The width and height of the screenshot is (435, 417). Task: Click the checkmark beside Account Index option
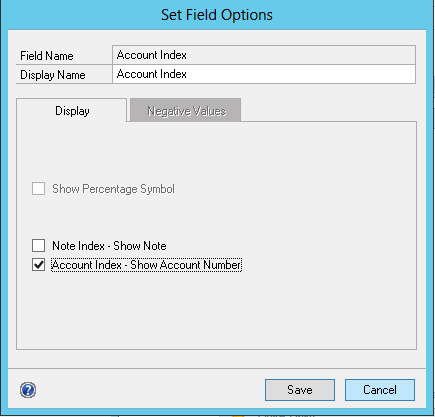coord(38,265)
